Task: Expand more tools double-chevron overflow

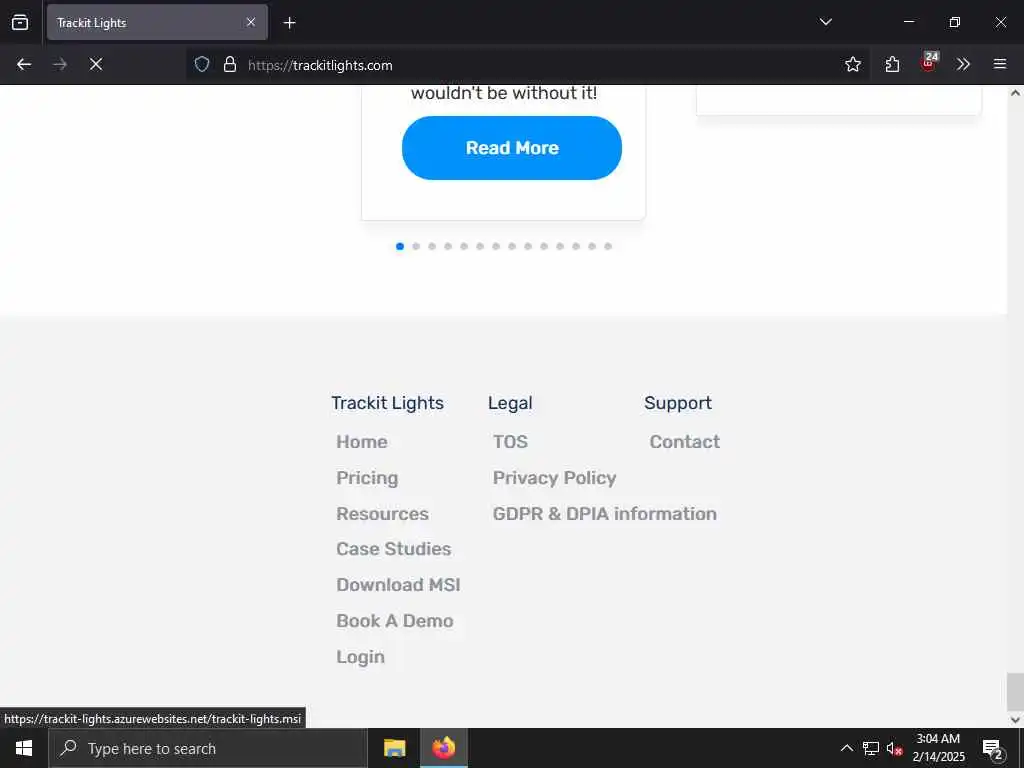Action: click(963, 64)
